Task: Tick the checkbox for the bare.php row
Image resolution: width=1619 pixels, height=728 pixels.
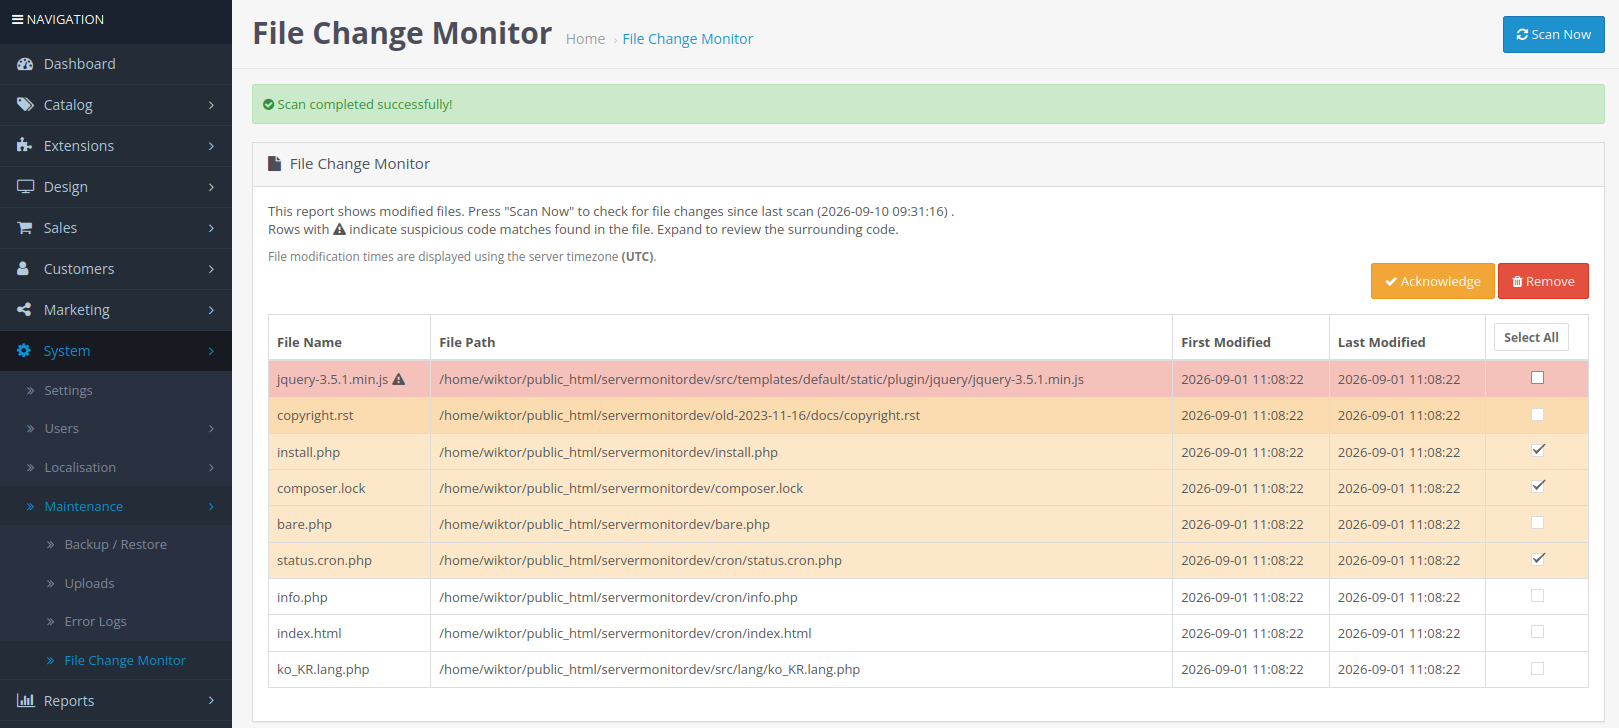Action: [1538, 523]
